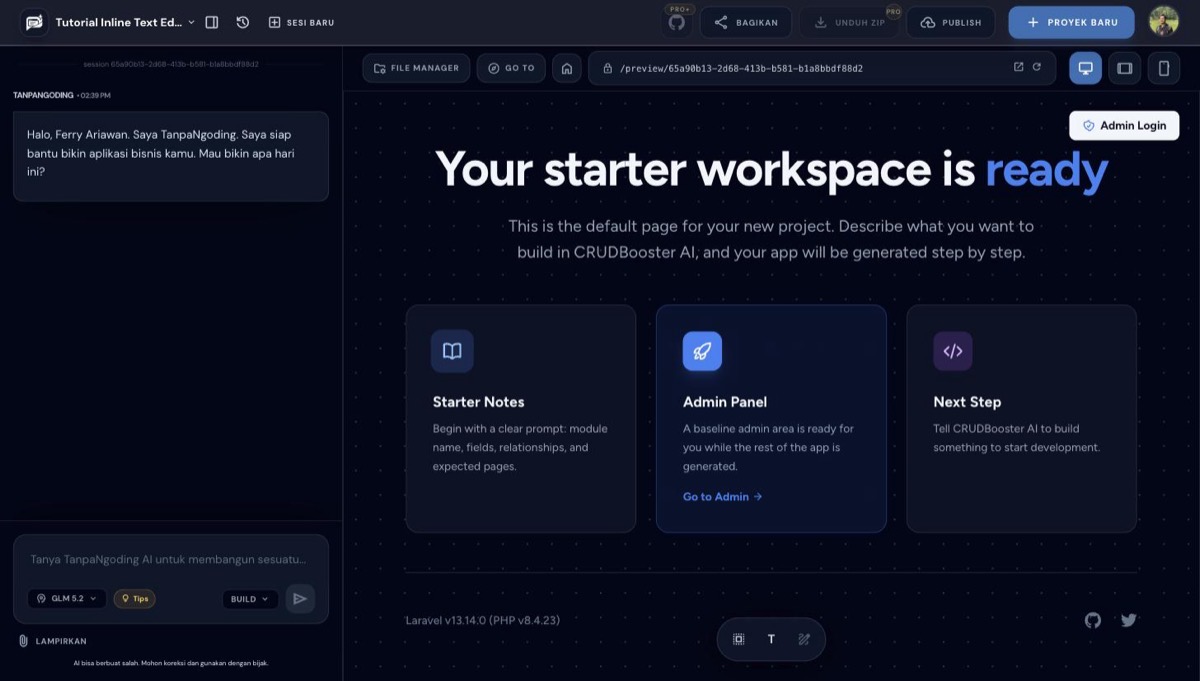Click the Admin Panel card heading
Screen dimensions: 1200x681
pos(725,402)
